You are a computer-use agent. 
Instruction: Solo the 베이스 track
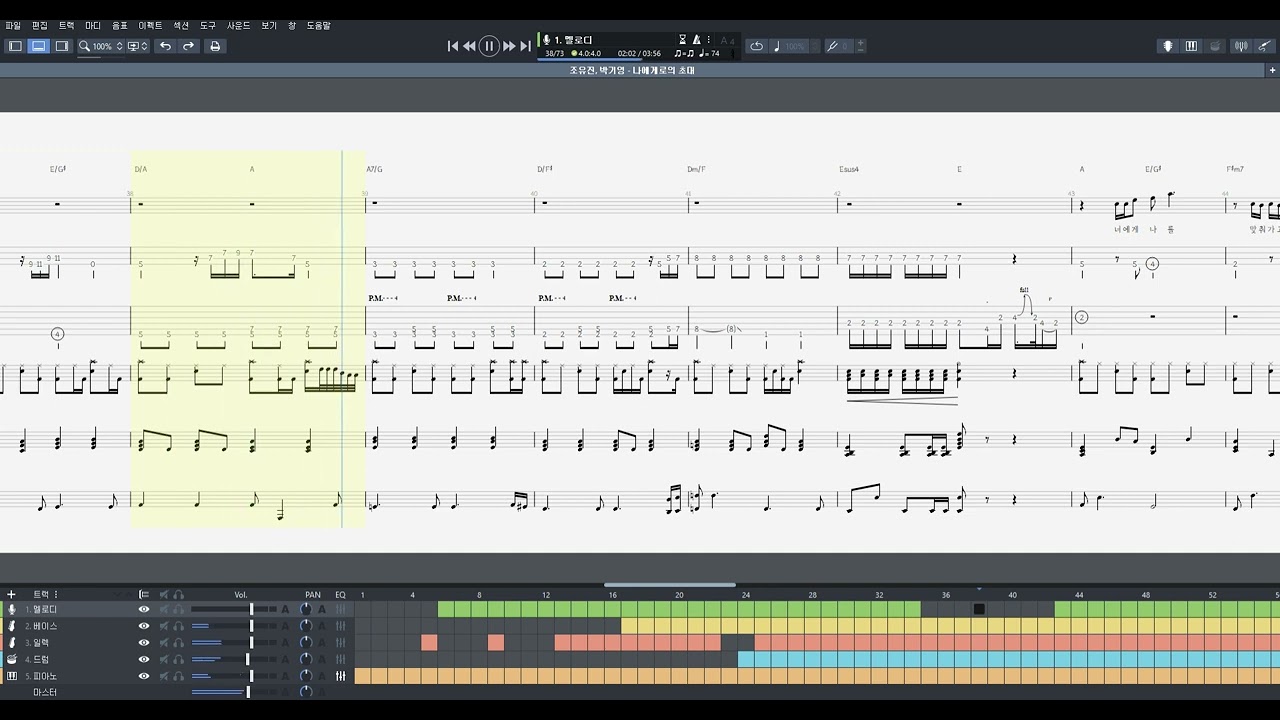[178, 626]
